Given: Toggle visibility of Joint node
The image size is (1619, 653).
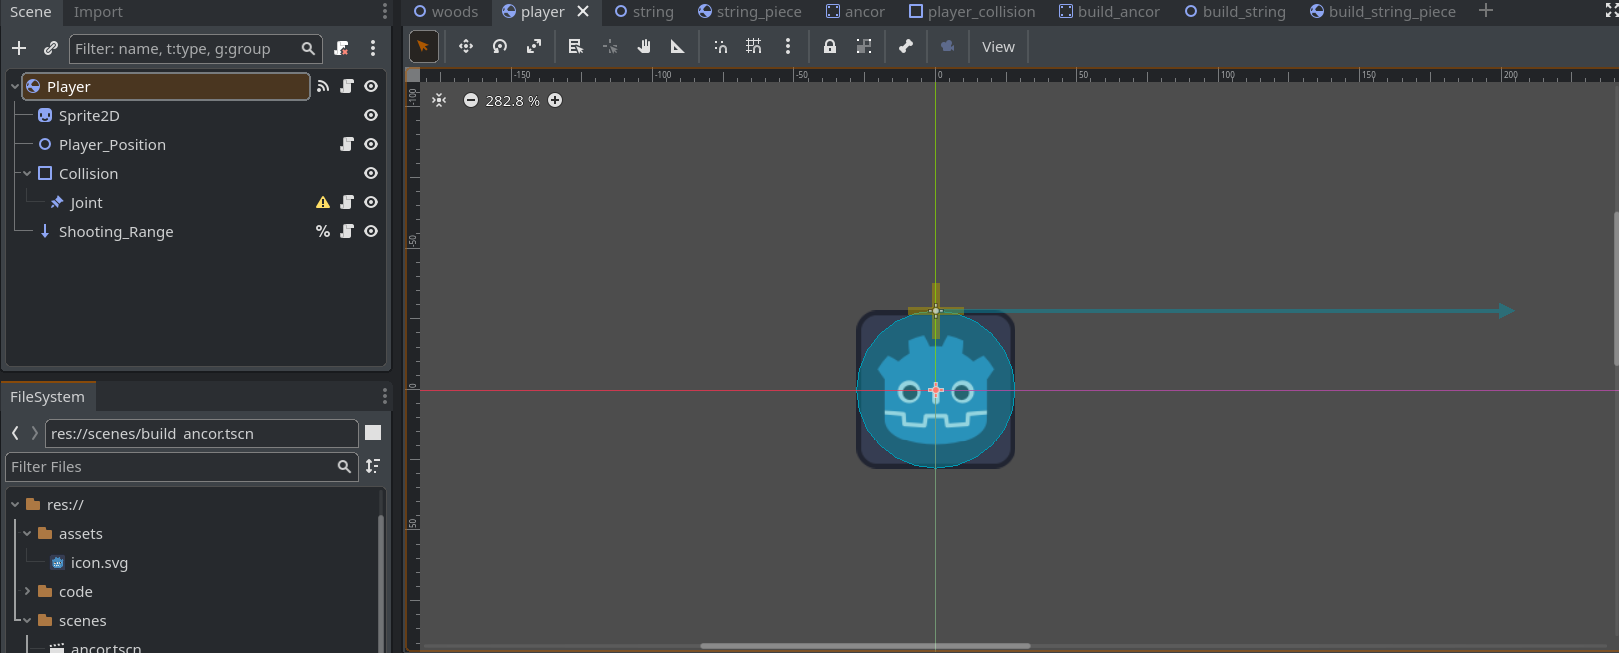Looking at the screenshot, I should pos(371,202).
